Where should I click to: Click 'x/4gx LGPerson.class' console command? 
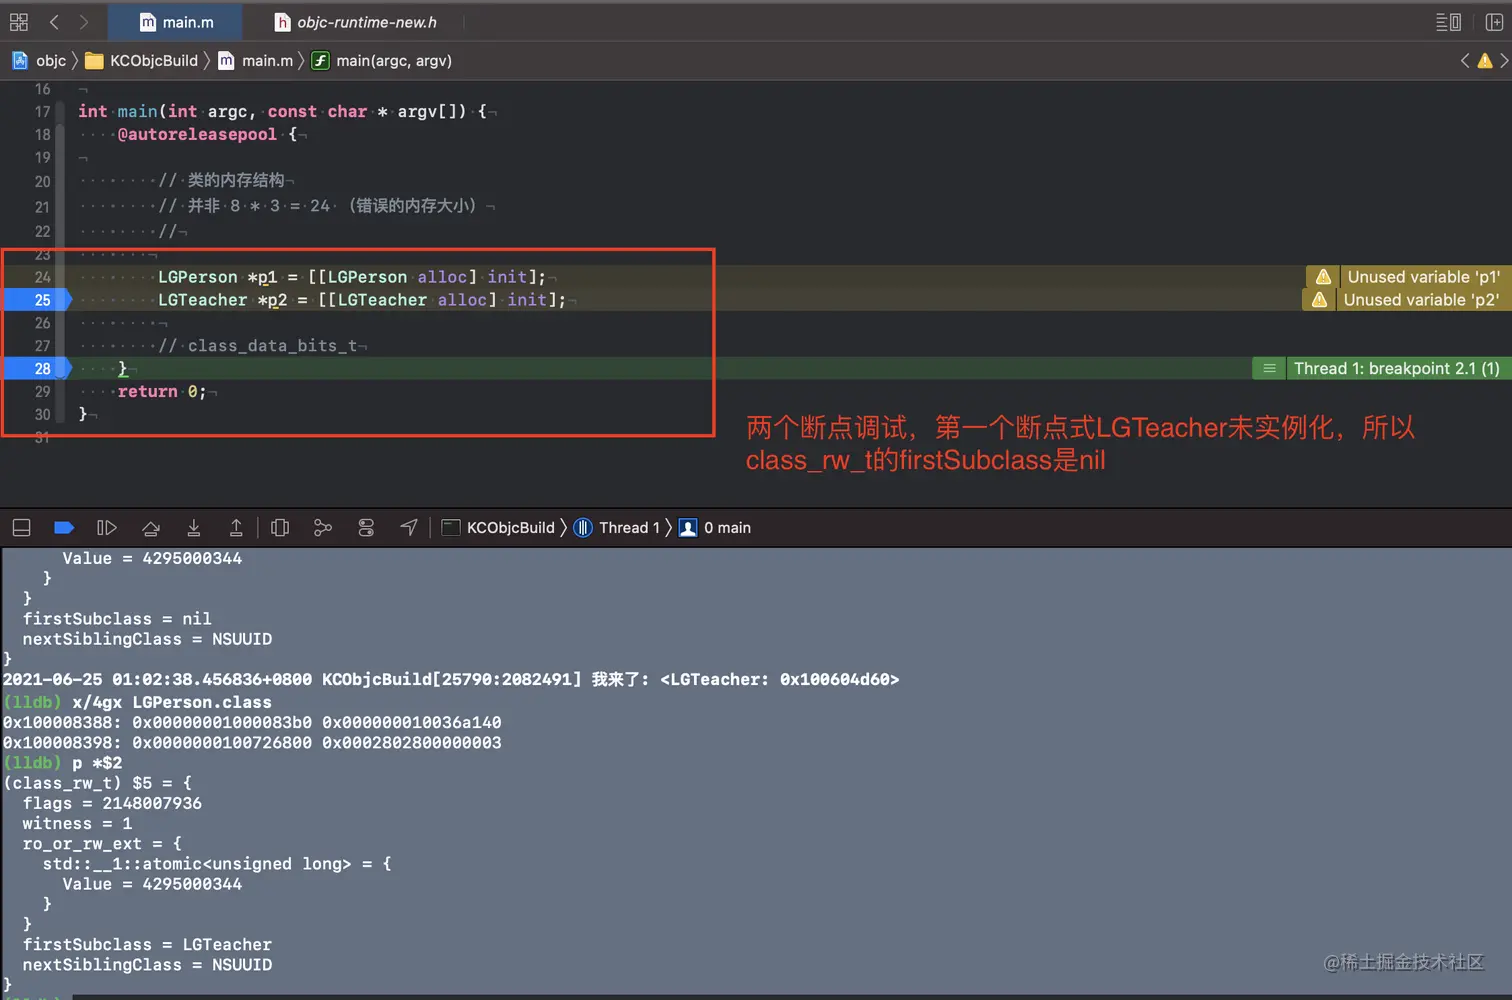172,702
